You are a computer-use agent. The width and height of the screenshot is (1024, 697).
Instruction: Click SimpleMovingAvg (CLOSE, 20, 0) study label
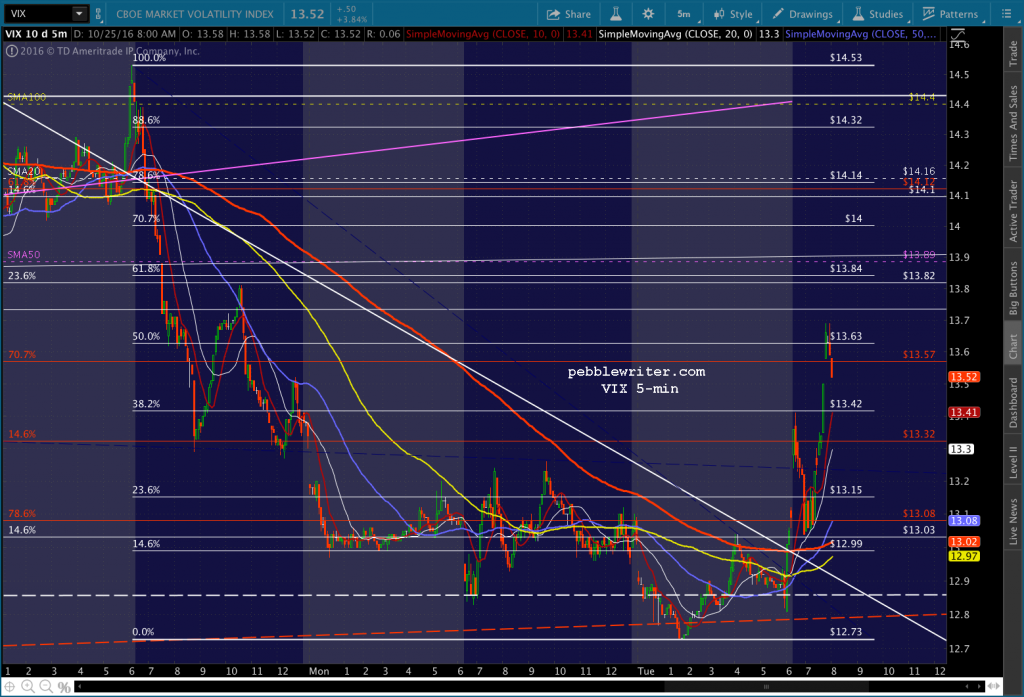pos(675,34)
